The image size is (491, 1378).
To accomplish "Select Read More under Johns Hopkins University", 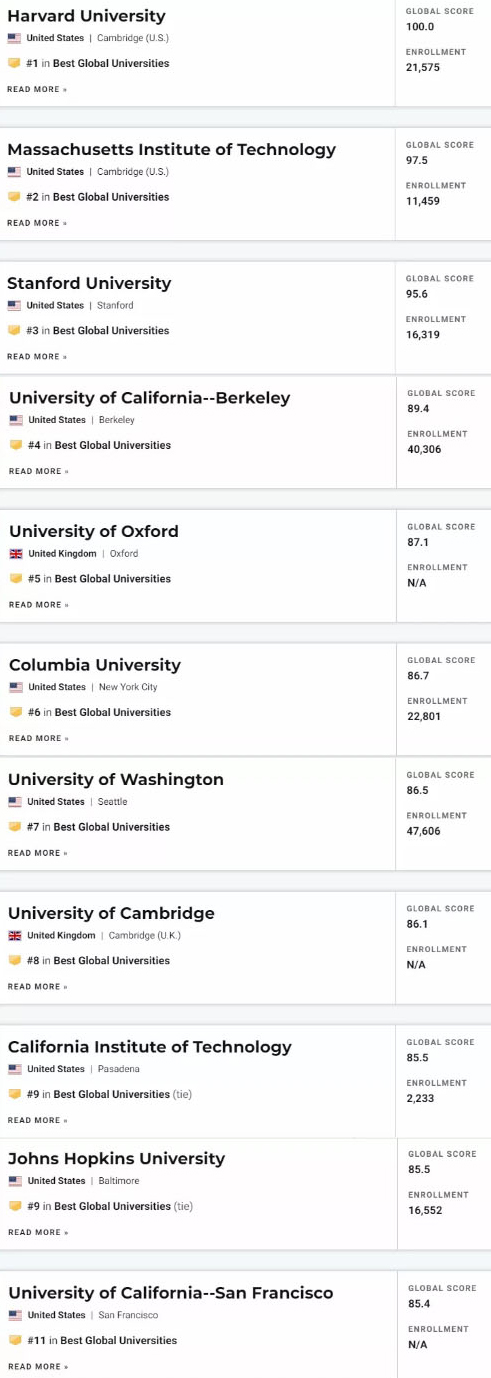I will [x=38, y=1232].
